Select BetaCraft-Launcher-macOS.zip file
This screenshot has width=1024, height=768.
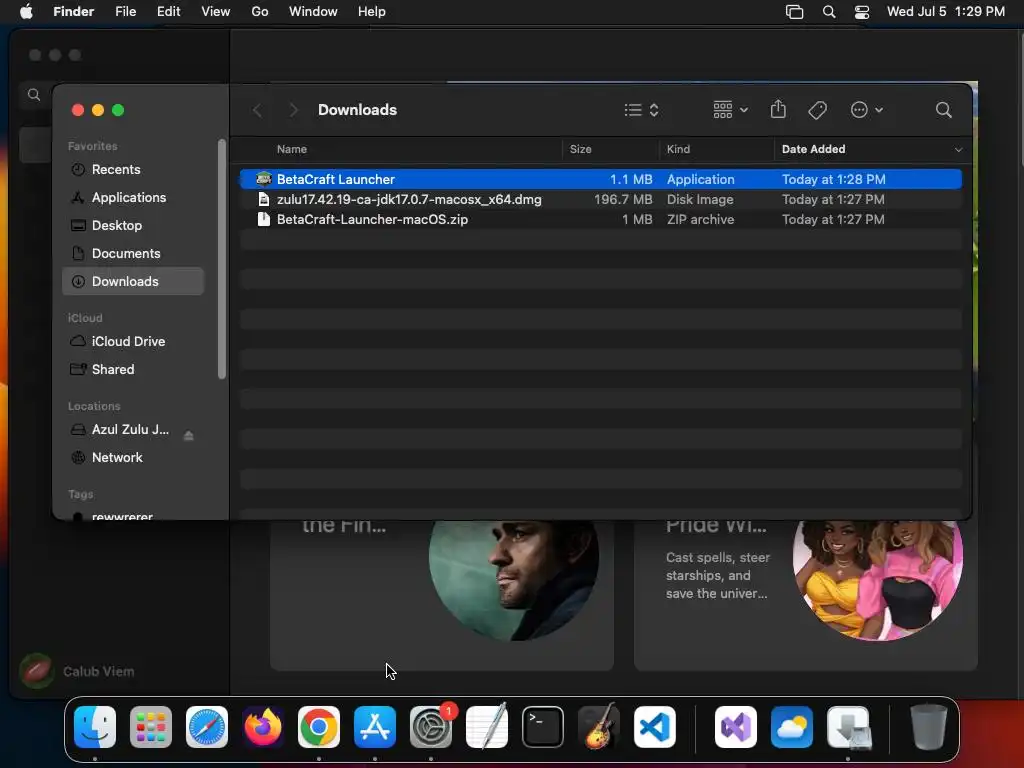point(601,219)
